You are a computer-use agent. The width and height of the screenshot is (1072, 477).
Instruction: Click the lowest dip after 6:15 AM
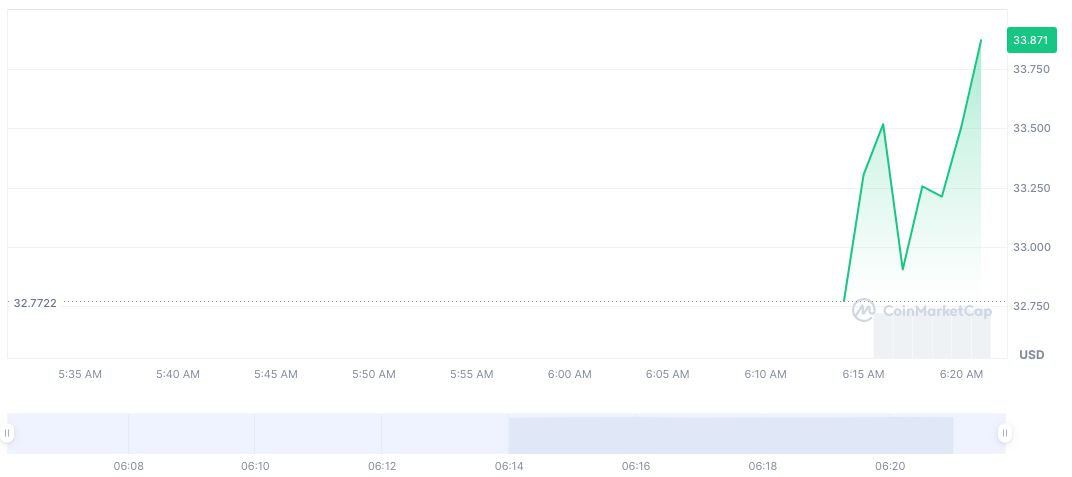pos(903,269)
